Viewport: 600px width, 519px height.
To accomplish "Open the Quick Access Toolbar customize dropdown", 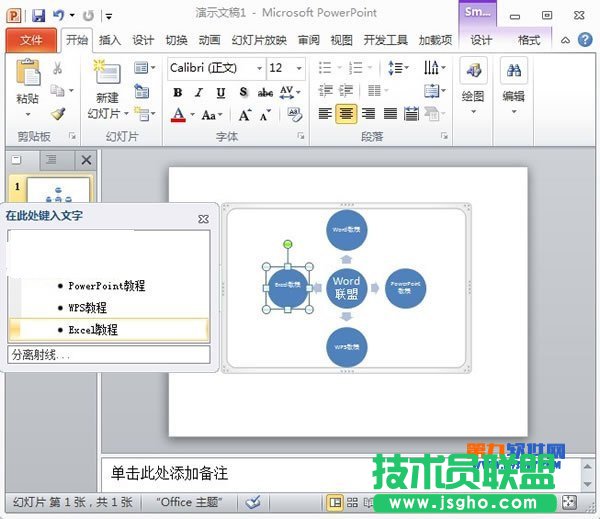I will [109, 16].
